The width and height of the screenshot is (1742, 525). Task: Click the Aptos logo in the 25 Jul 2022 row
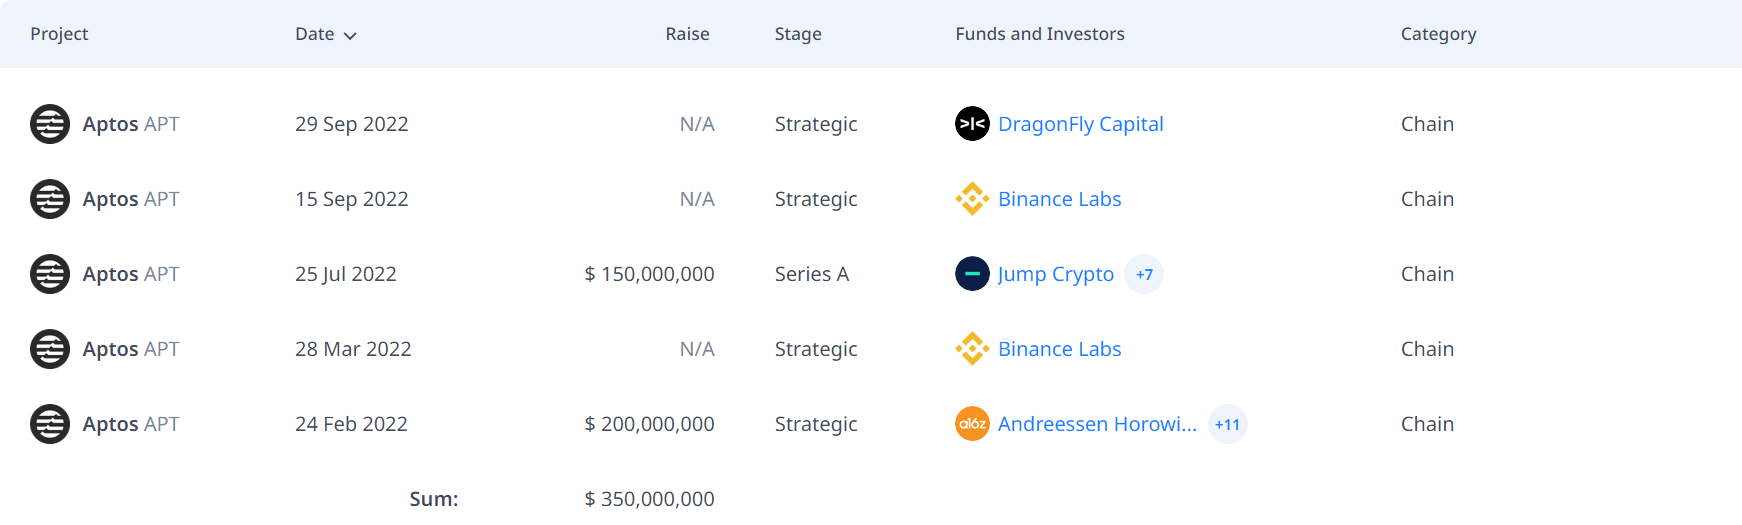[x=50, y=274]
